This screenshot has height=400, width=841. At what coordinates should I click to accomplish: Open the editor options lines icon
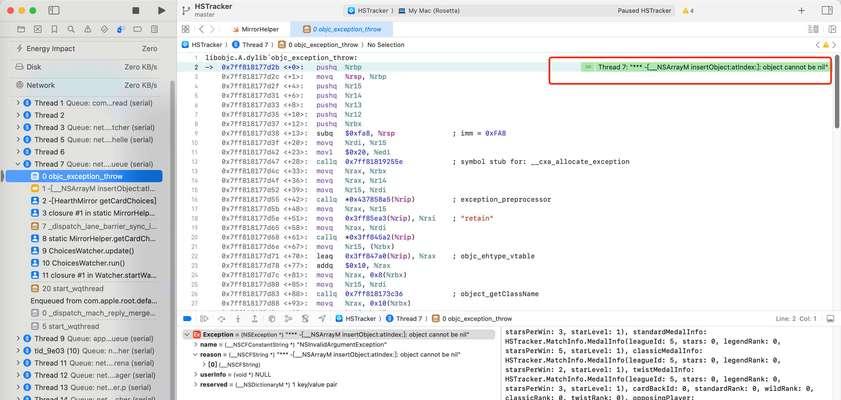(x=813, y=29)
